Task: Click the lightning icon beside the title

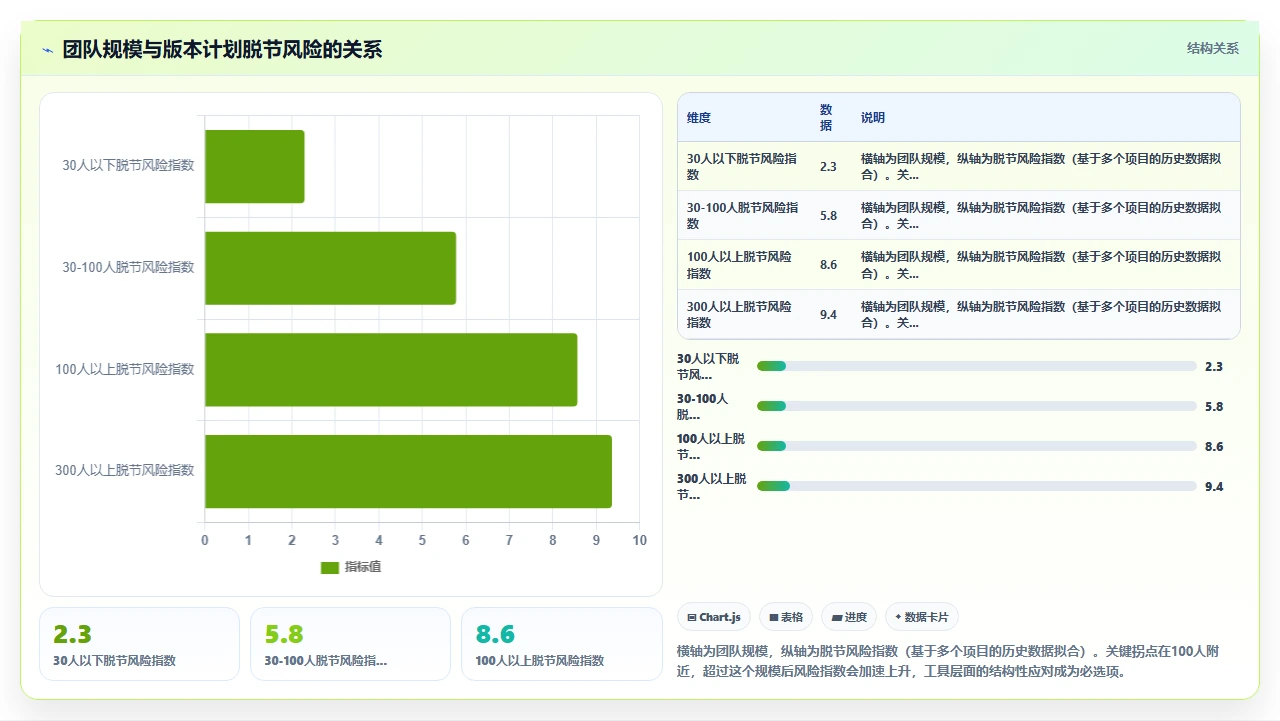Action: click(48, 50)
